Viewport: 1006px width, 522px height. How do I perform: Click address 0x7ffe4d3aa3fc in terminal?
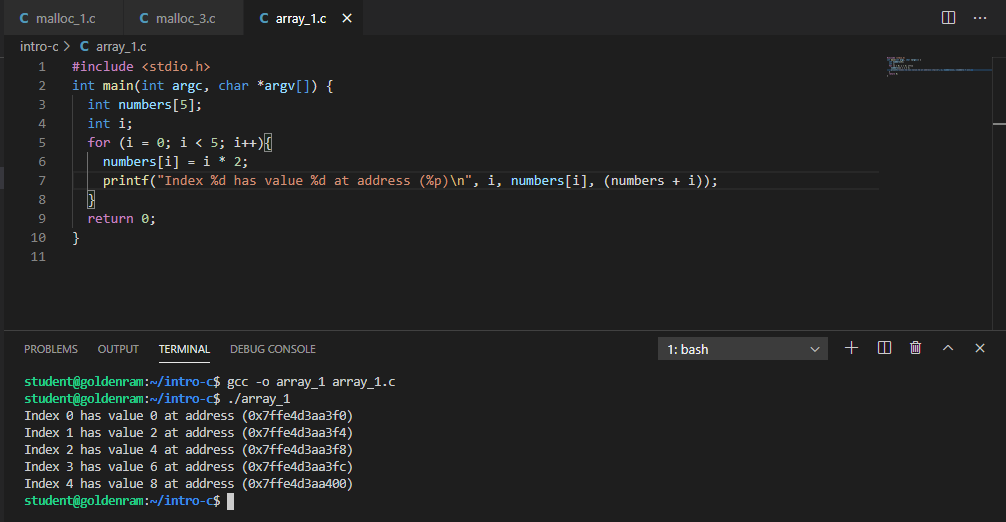click(x=298, y=467)
